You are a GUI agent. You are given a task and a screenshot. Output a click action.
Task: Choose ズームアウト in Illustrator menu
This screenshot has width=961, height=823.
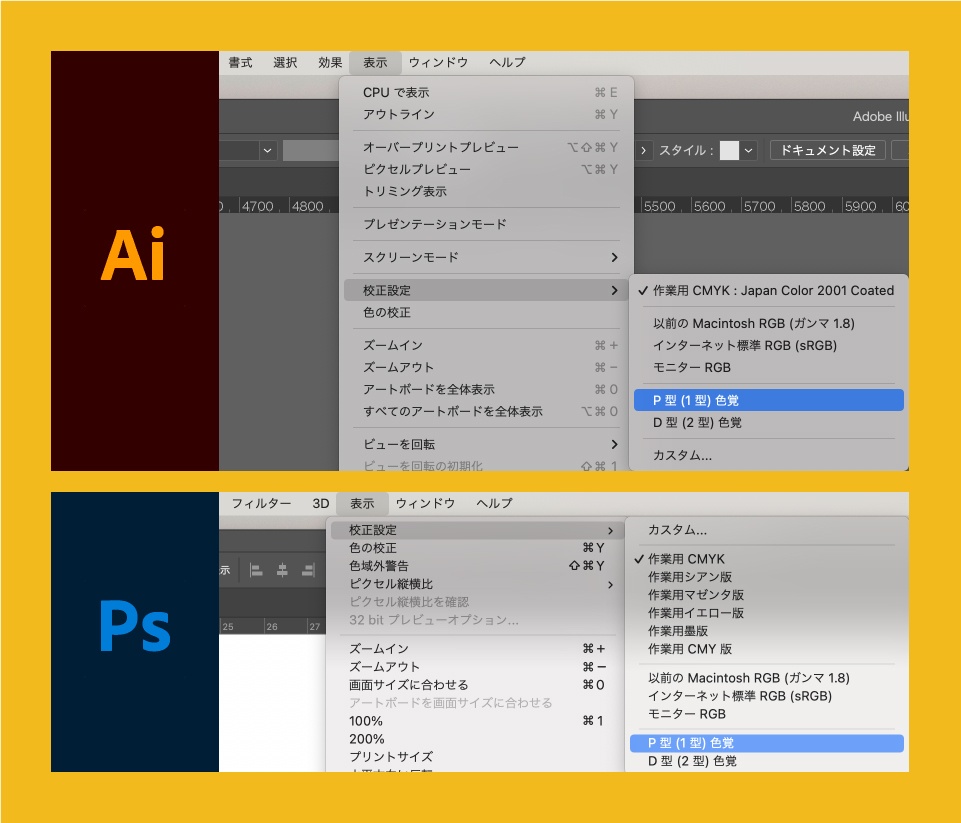486,368
